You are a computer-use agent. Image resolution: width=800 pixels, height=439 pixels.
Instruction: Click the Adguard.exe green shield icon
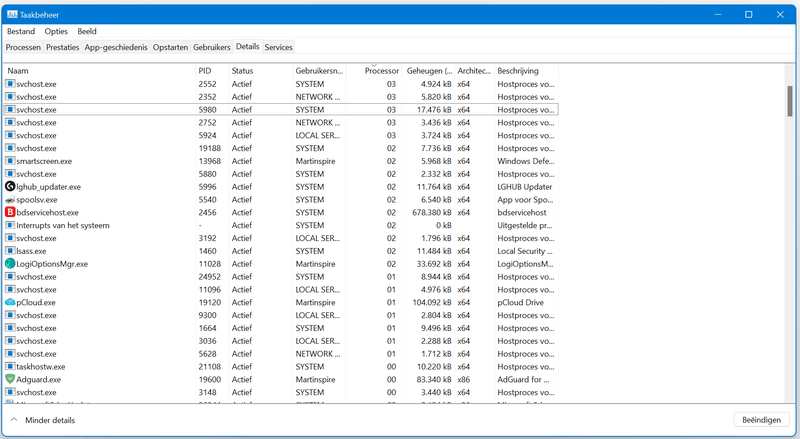click(x=10, y=380)
